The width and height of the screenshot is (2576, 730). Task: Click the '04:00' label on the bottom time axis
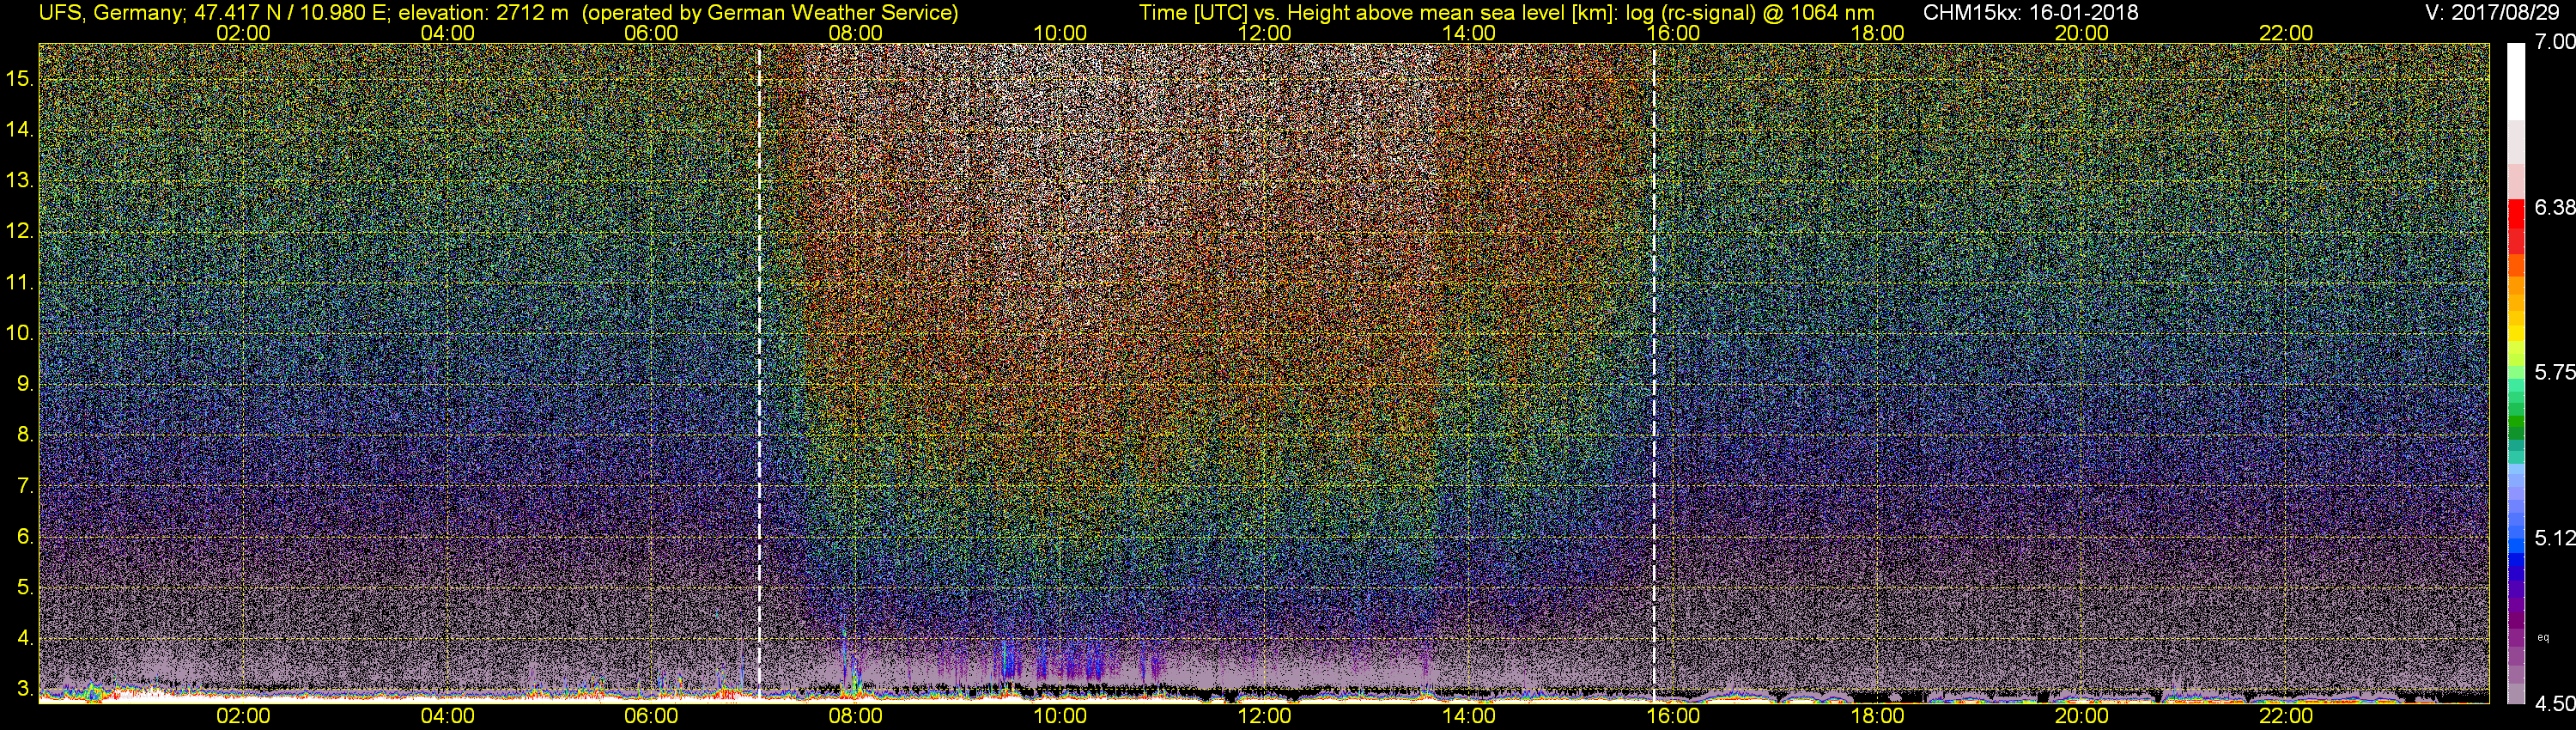point(447,717)
